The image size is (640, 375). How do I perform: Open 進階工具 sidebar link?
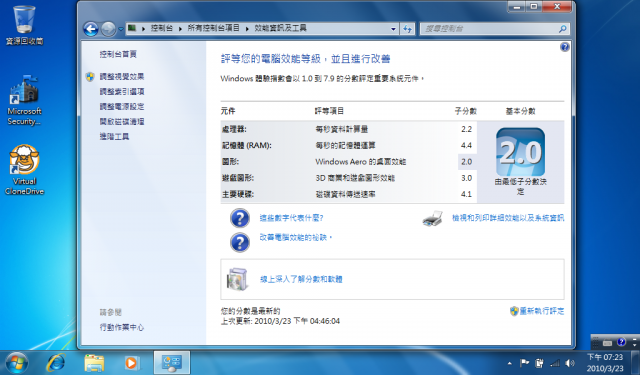[x=114, y=136]
